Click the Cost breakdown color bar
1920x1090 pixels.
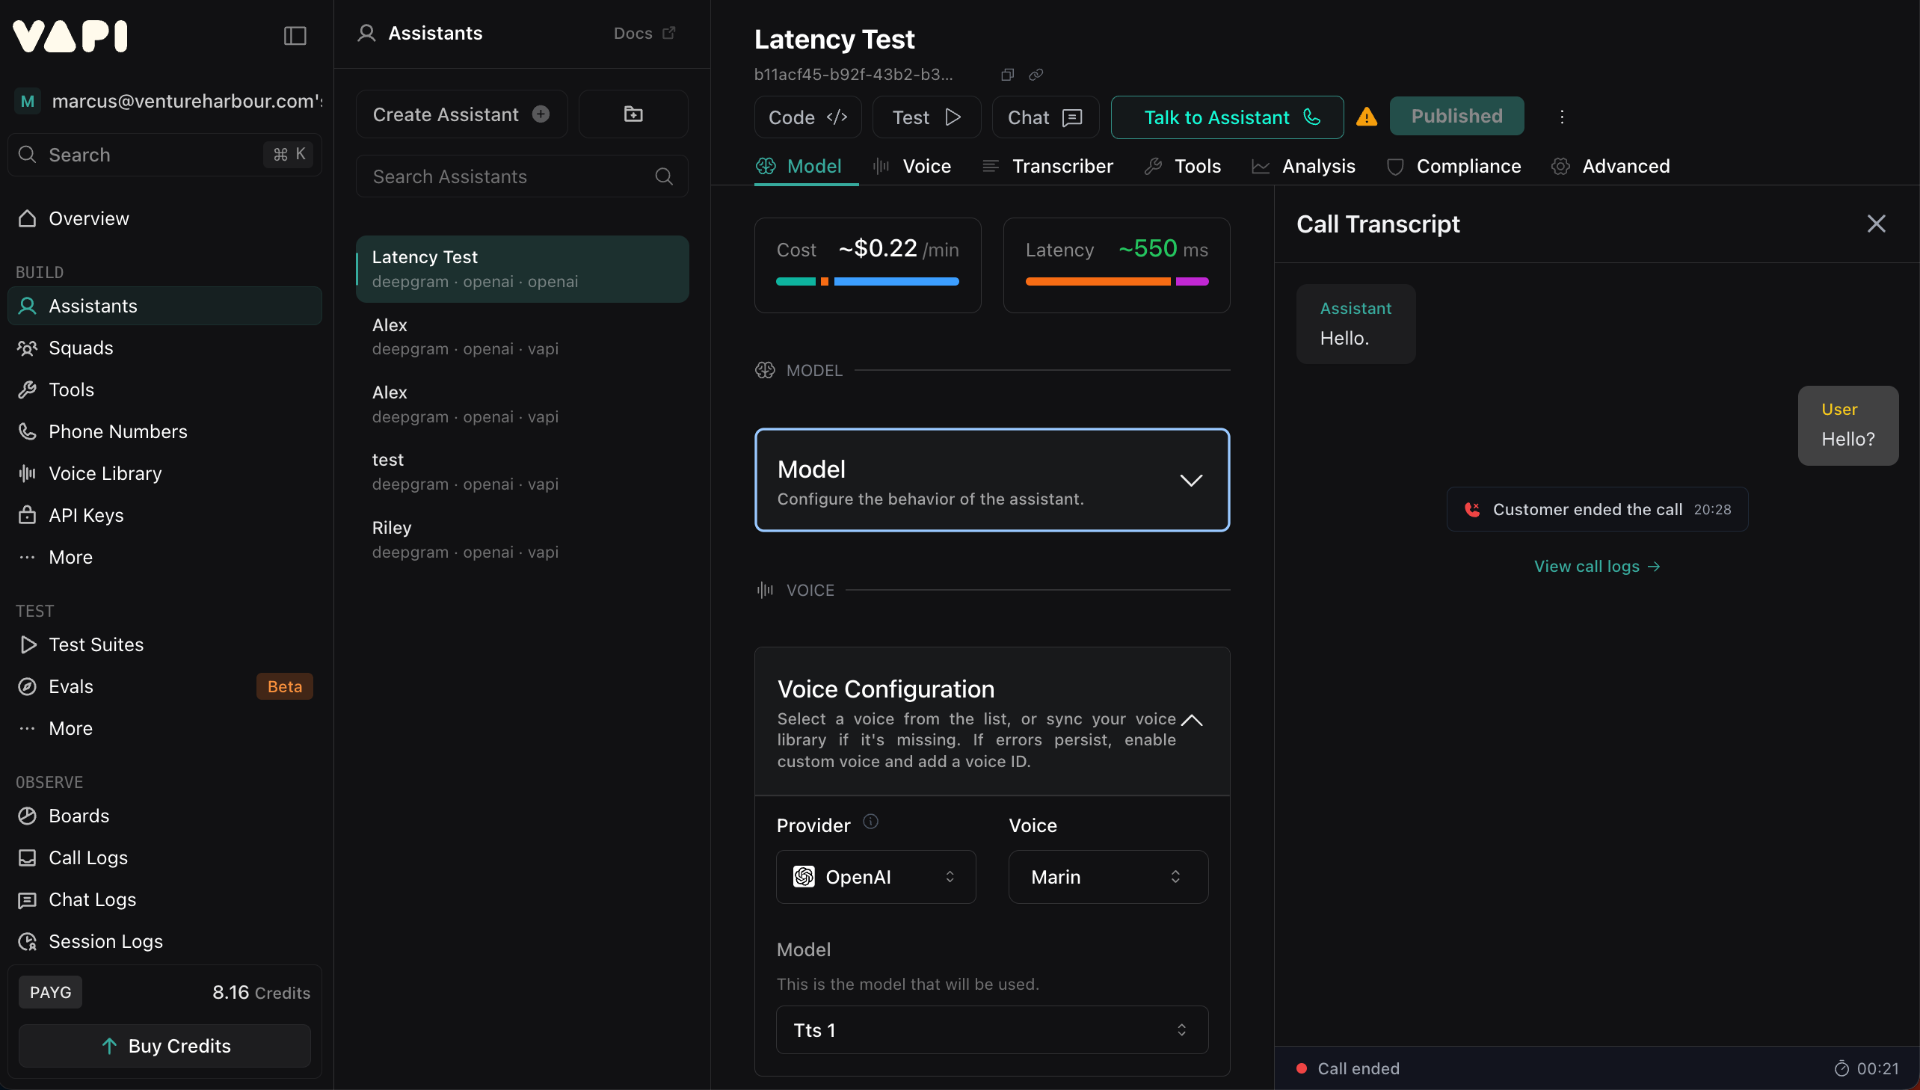(x=867, y=282)
